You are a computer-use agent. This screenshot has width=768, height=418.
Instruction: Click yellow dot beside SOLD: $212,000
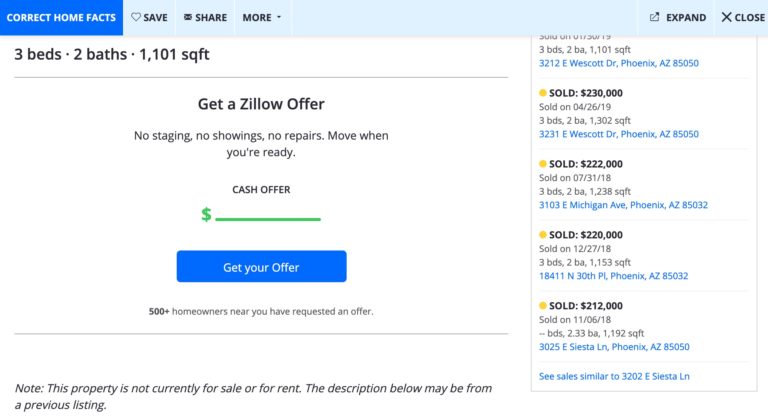point(543,305)
